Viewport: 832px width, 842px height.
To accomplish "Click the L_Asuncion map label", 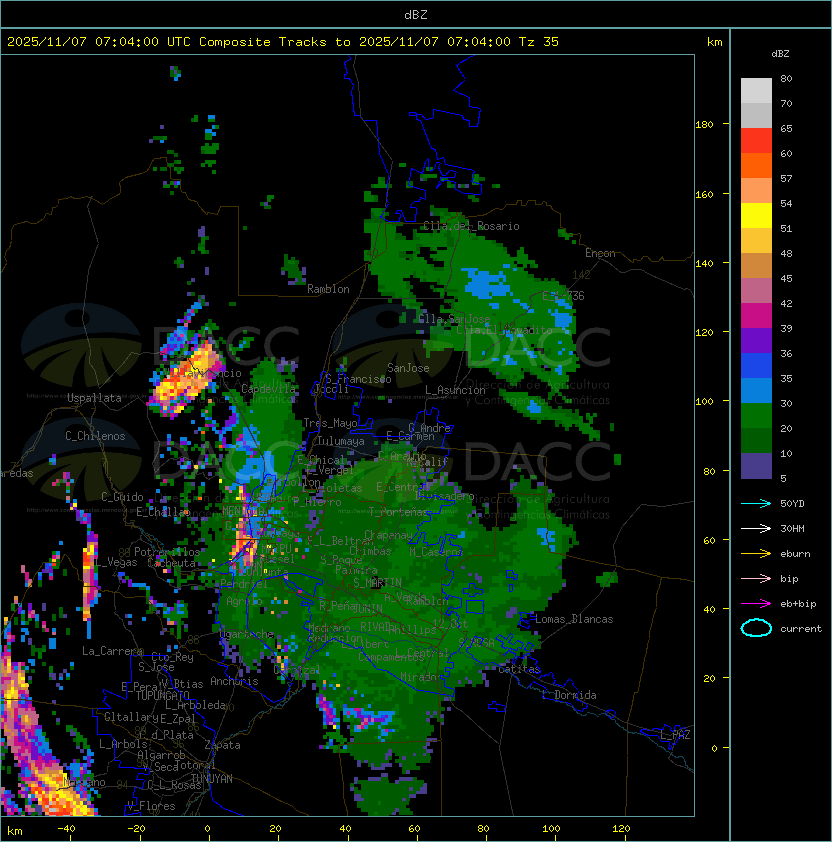I will pos(455,390).
